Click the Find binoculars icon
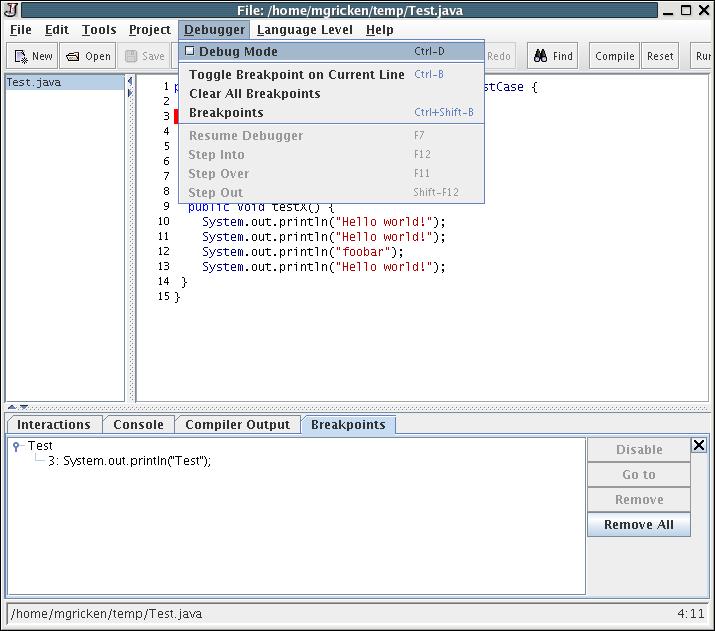Viewport: 715px width, 631px height. (x=540, y=57)
